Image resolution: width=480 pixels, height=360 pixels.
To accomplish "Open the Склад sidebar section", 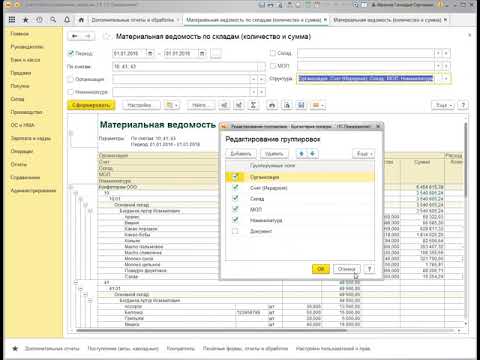I will pos(17,99).
